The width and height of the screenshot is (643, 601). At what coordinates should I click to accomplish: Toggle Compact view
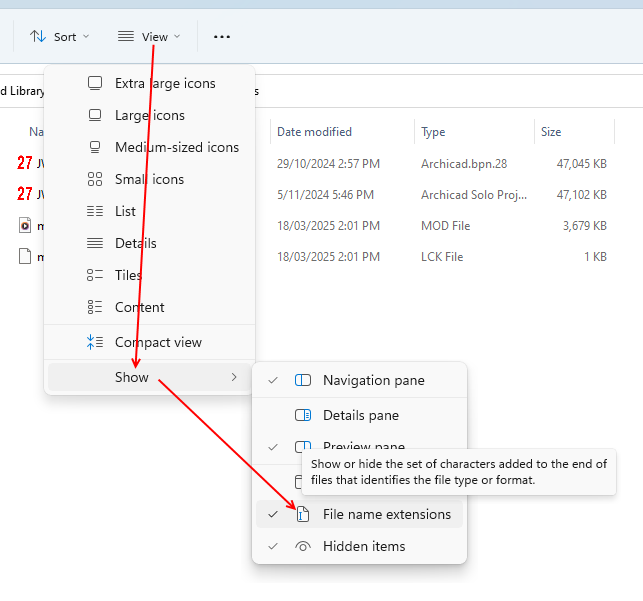tap(149, 342)
